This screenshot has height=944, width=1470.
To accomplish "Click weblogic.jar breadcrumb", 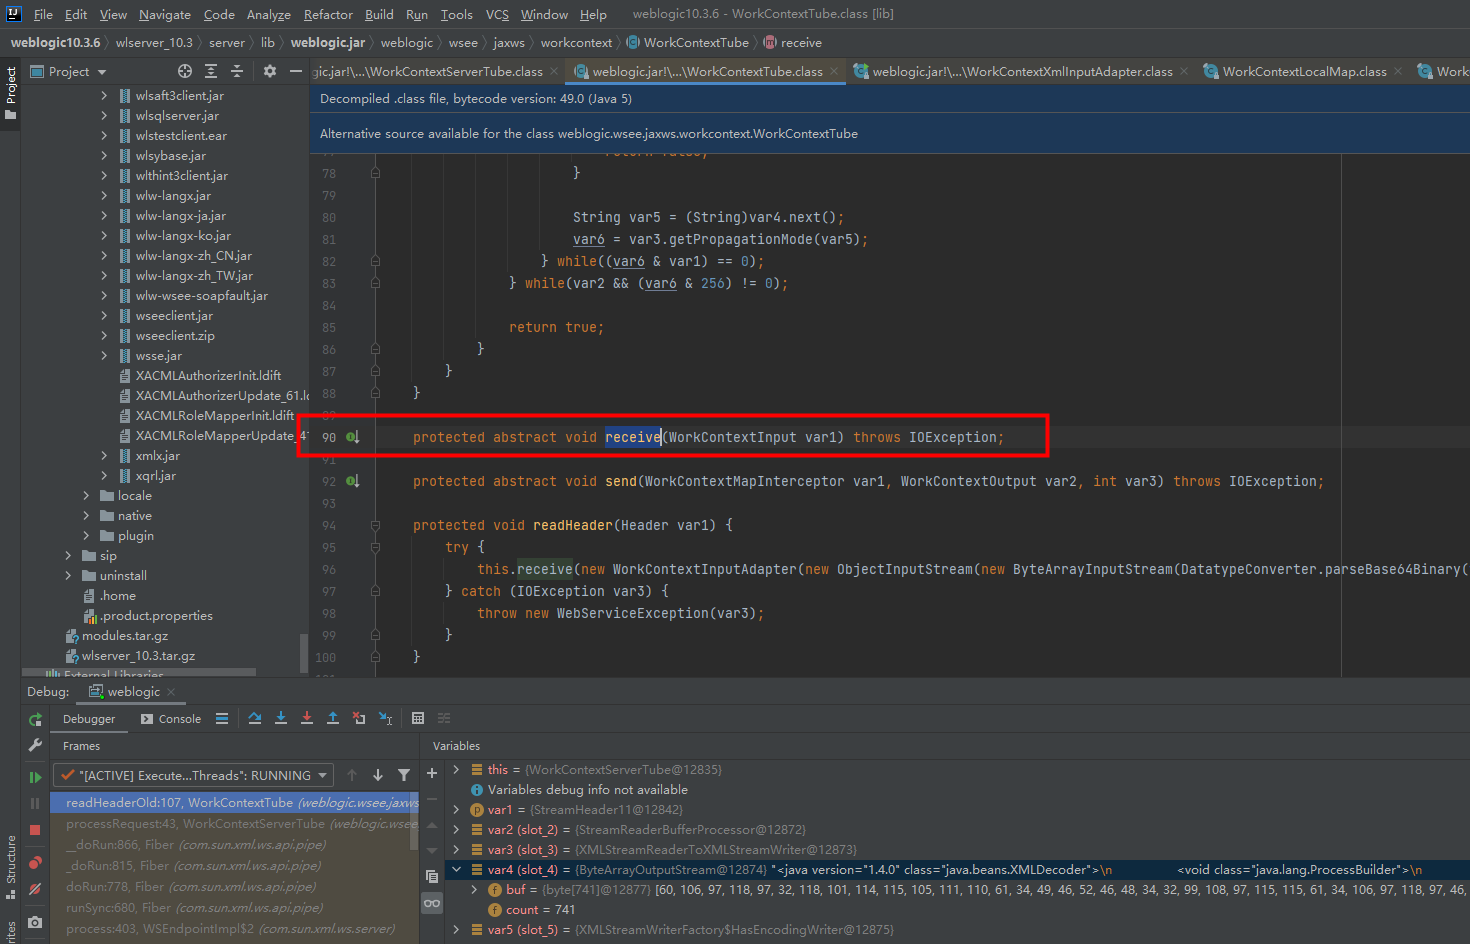I will tap(328, 43).
